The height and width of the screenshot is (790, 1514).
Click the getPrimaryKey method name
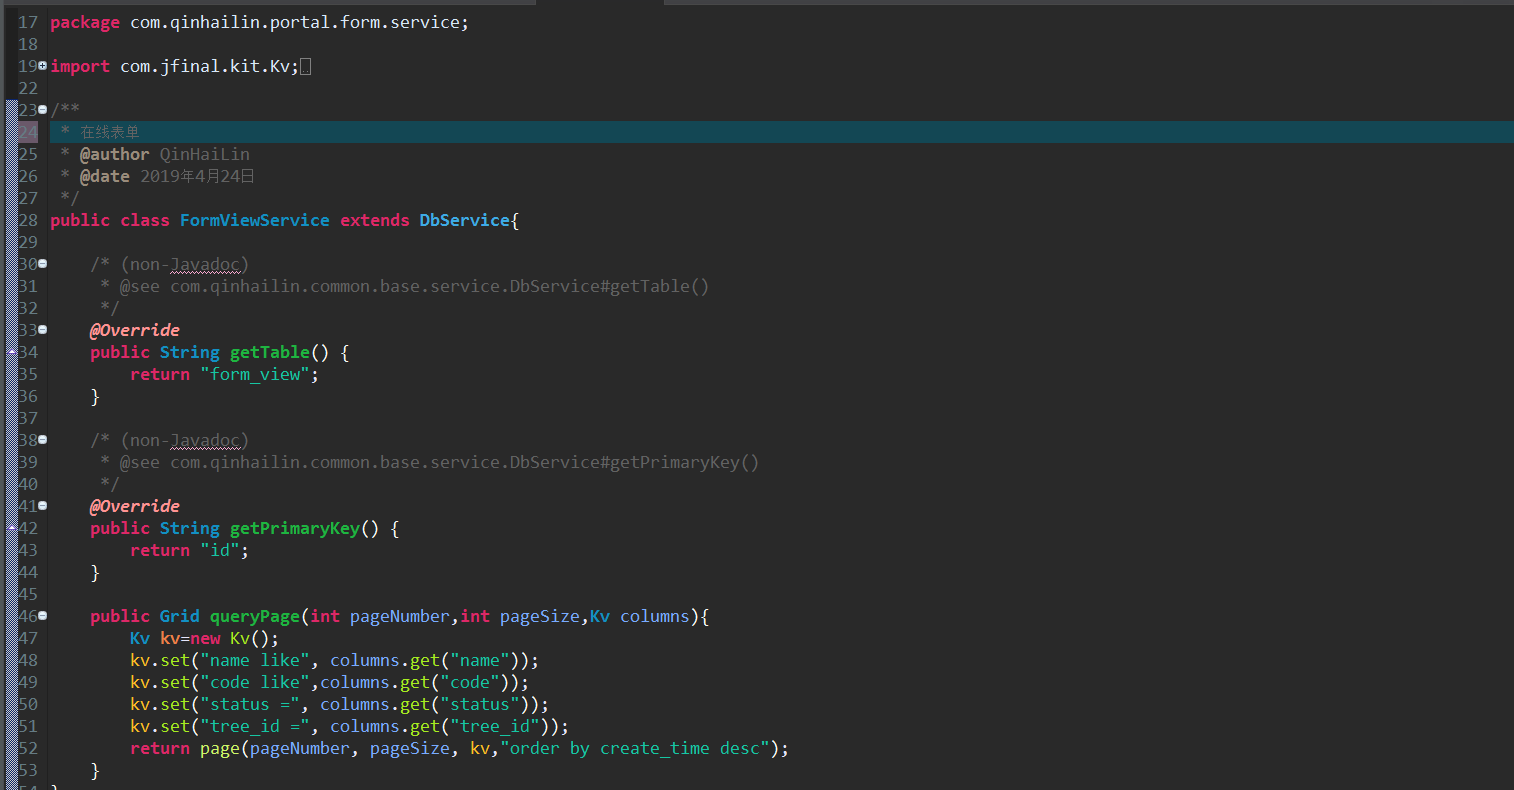[x=294, y=528]
